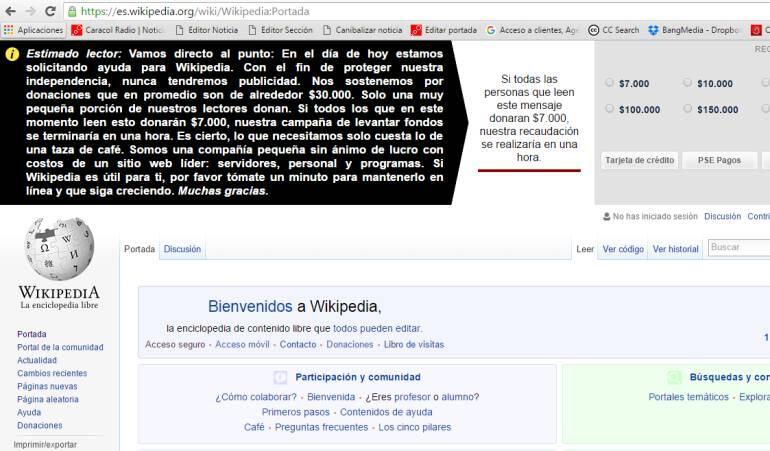Open the Caracol Radio bookmark
The height and width of the screenshot is (451, 770).
pyautogui.click(x=117, y=30)
